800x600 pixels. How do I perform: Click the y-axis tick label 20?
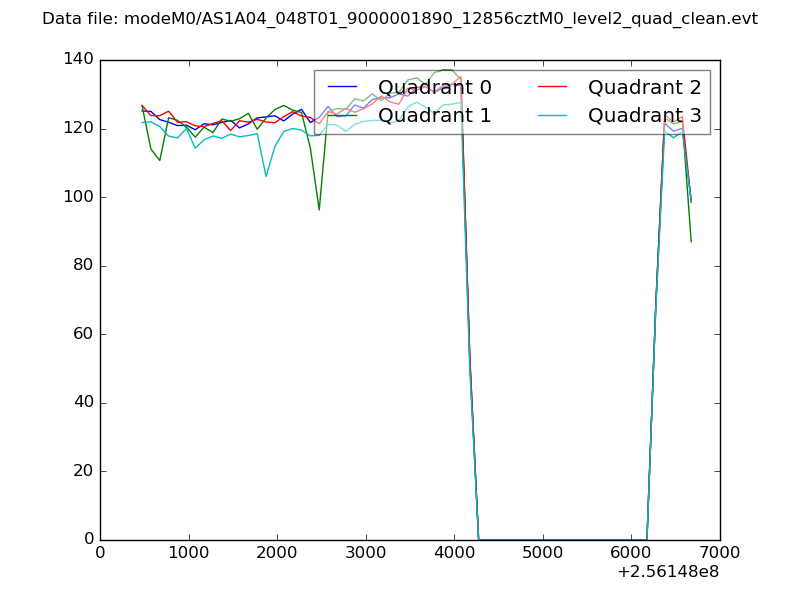82,471
